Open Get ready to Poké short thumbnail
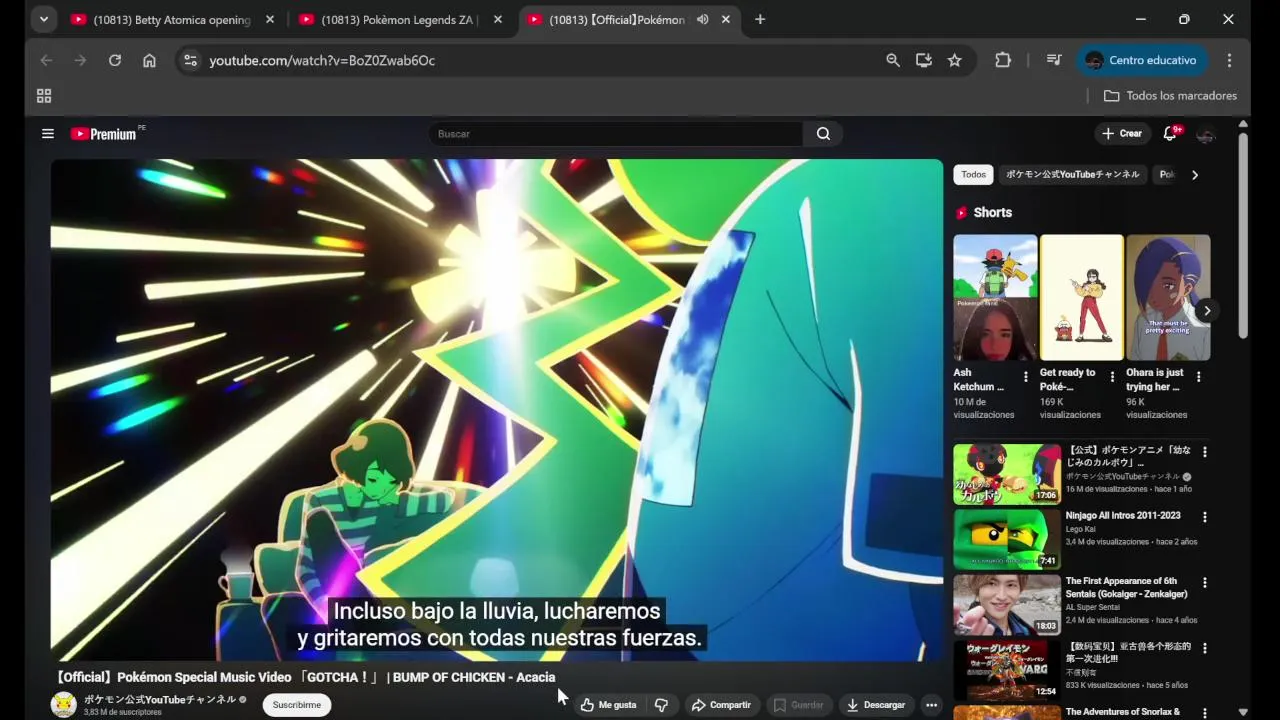The width and height of the screenshot is (1280, 720). click(1082, 297)
